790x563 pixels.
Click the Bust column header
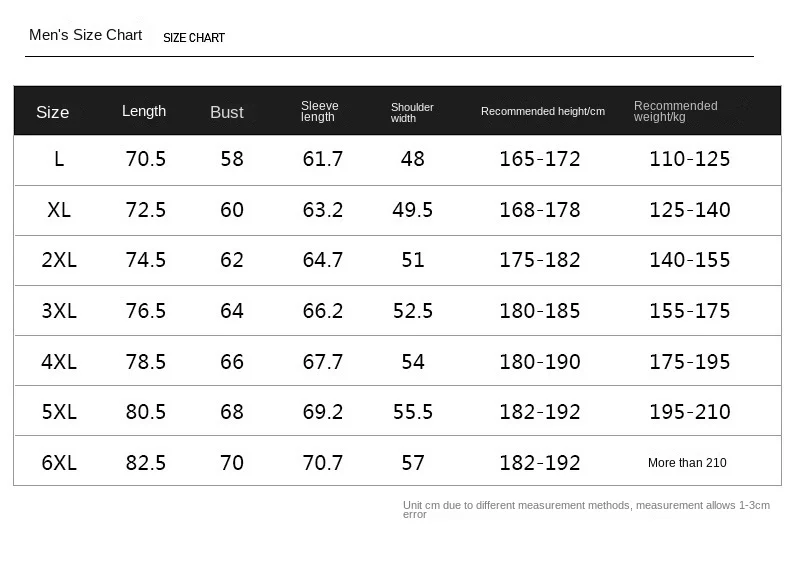[227, 112]
